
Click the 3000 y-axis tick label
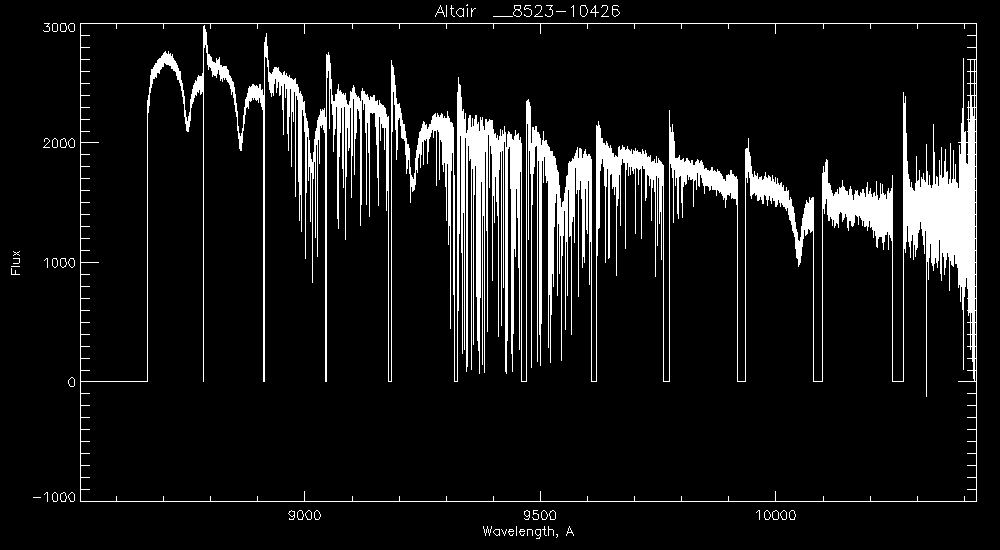tap(59, 27)
